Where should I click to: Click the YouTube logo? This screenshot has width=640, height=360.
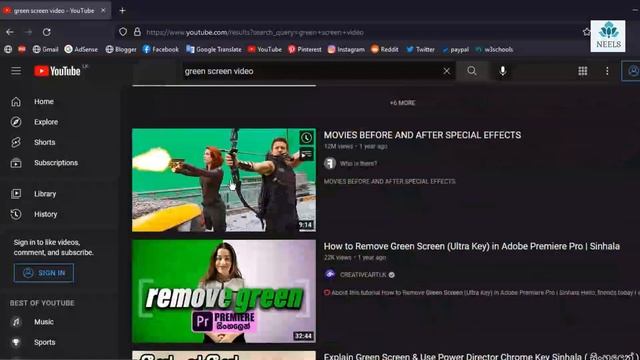pyautogui.click(x=58, y=71)
